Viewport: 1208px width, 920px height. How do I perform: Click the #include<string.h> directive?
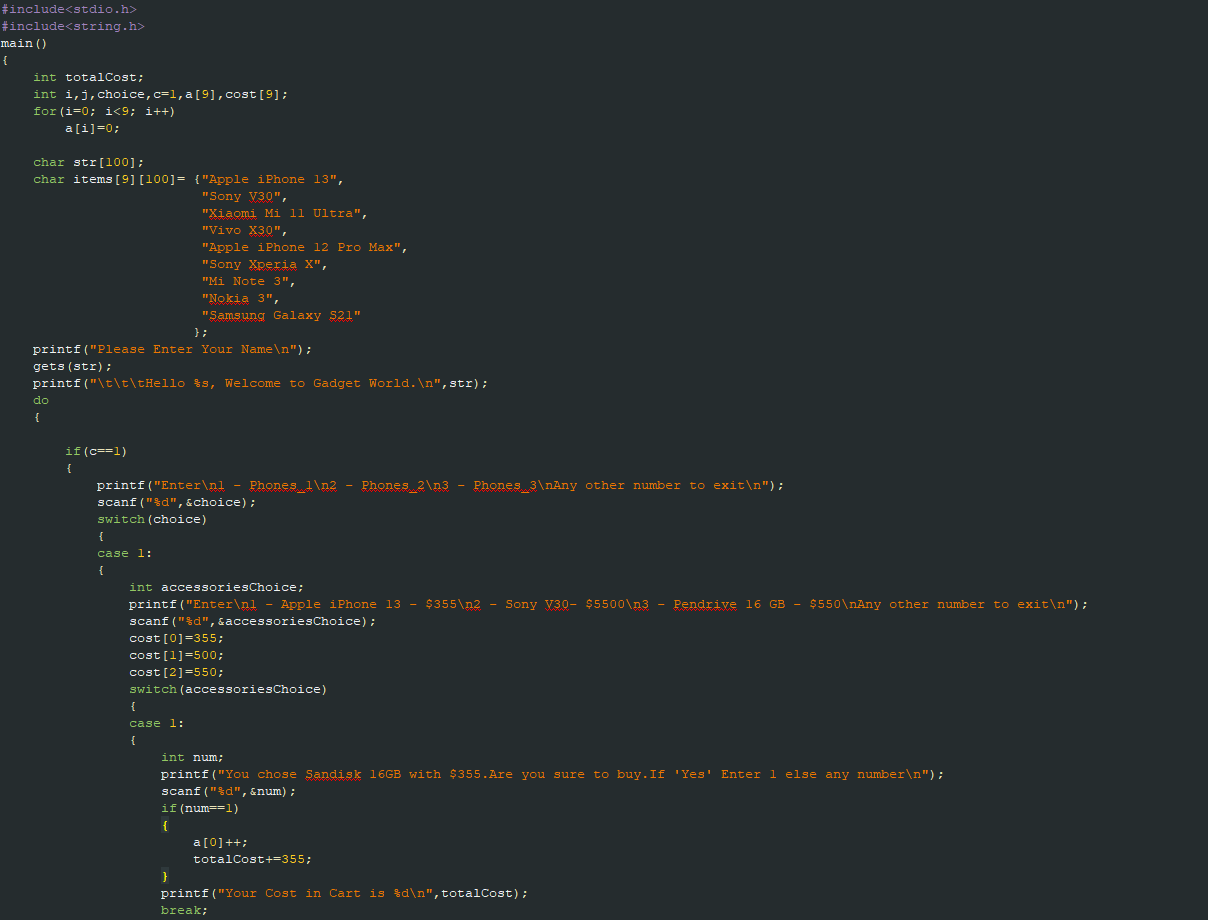tap(70, 26)
